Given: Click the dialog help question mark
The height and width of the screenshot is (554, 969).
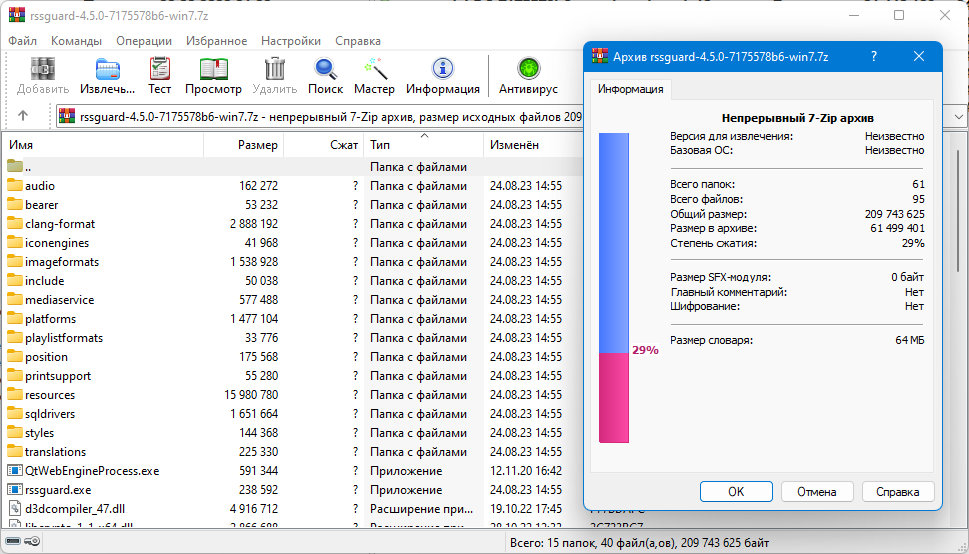Looking at the screenshot, I should 873,56.
